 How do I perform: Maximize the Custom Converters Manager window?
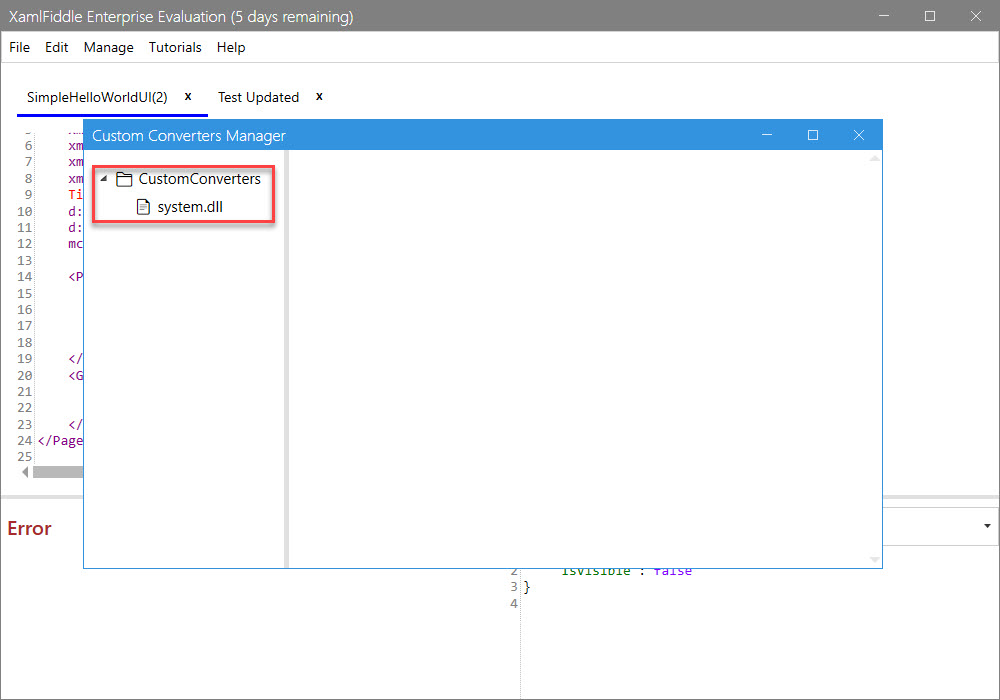coord(813,135)
